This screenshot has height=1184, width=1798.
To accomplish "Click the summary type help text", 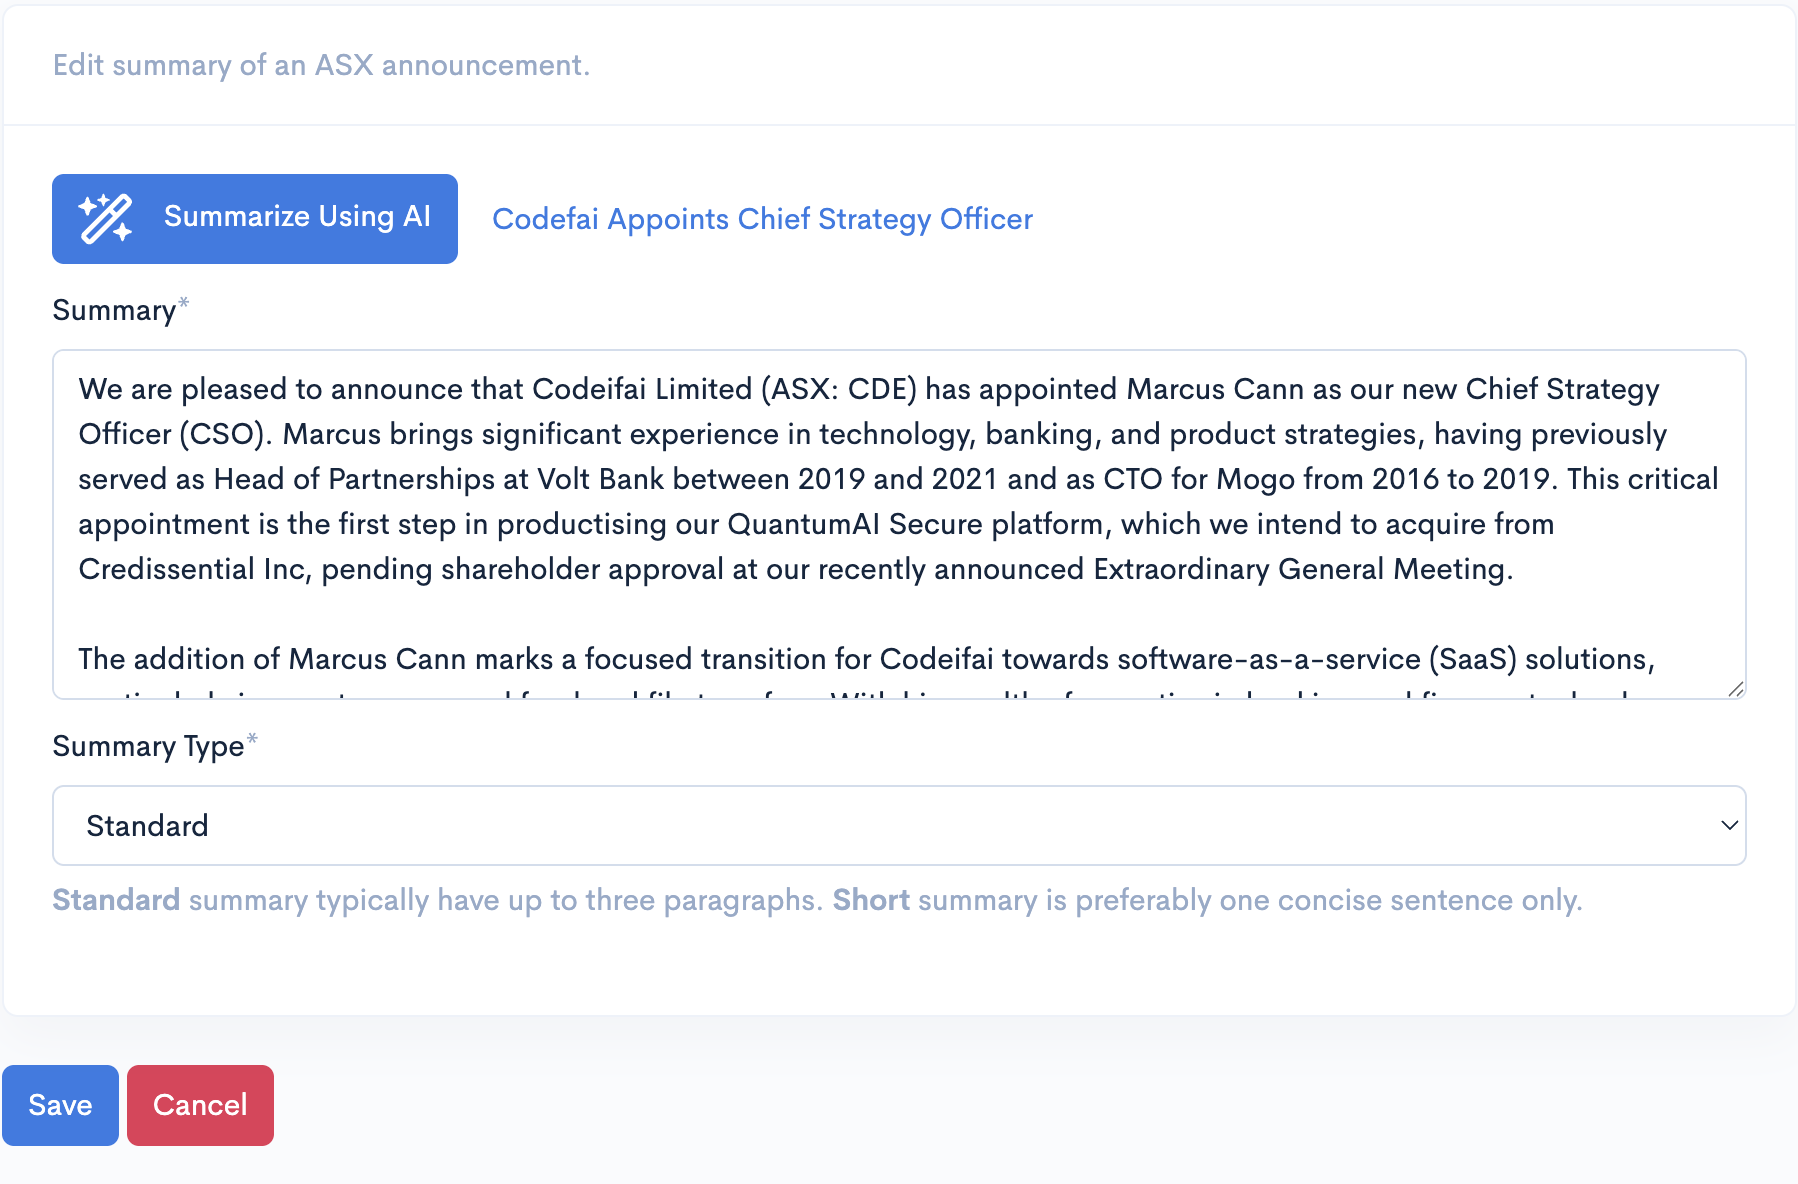I will (x=816, y=899).
